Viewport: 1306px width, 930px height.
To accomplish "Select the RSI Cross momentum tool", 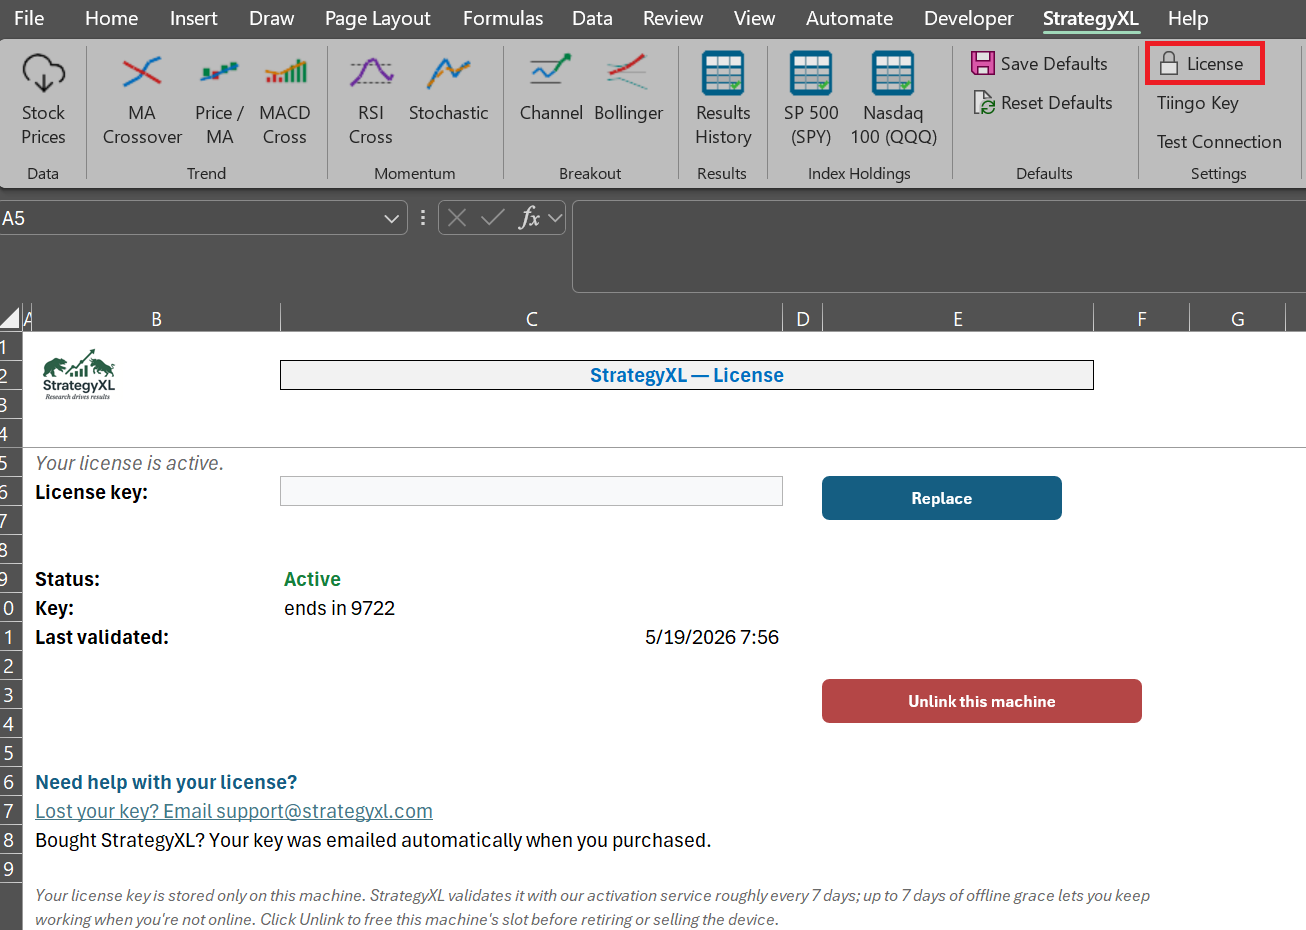I will click(x=371, y=100).
